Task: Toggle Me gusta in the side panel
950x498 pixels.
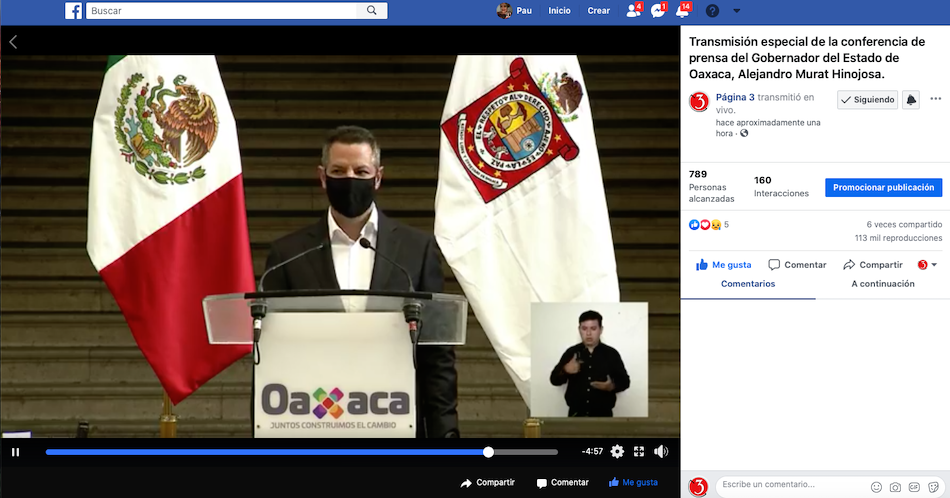Action: [x=723, y=265]
